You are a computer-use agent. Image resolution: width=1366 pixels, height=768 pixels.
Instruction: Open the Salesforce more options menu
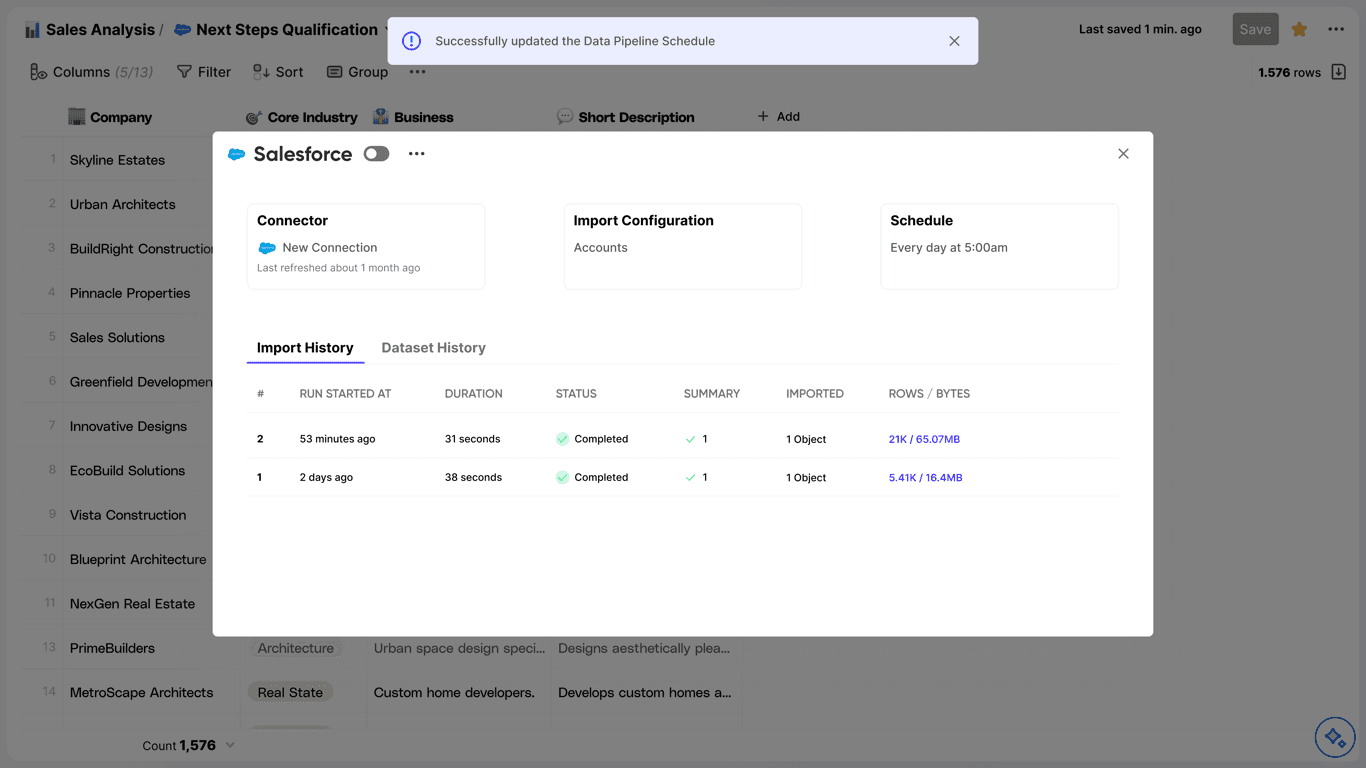point(417,154)
